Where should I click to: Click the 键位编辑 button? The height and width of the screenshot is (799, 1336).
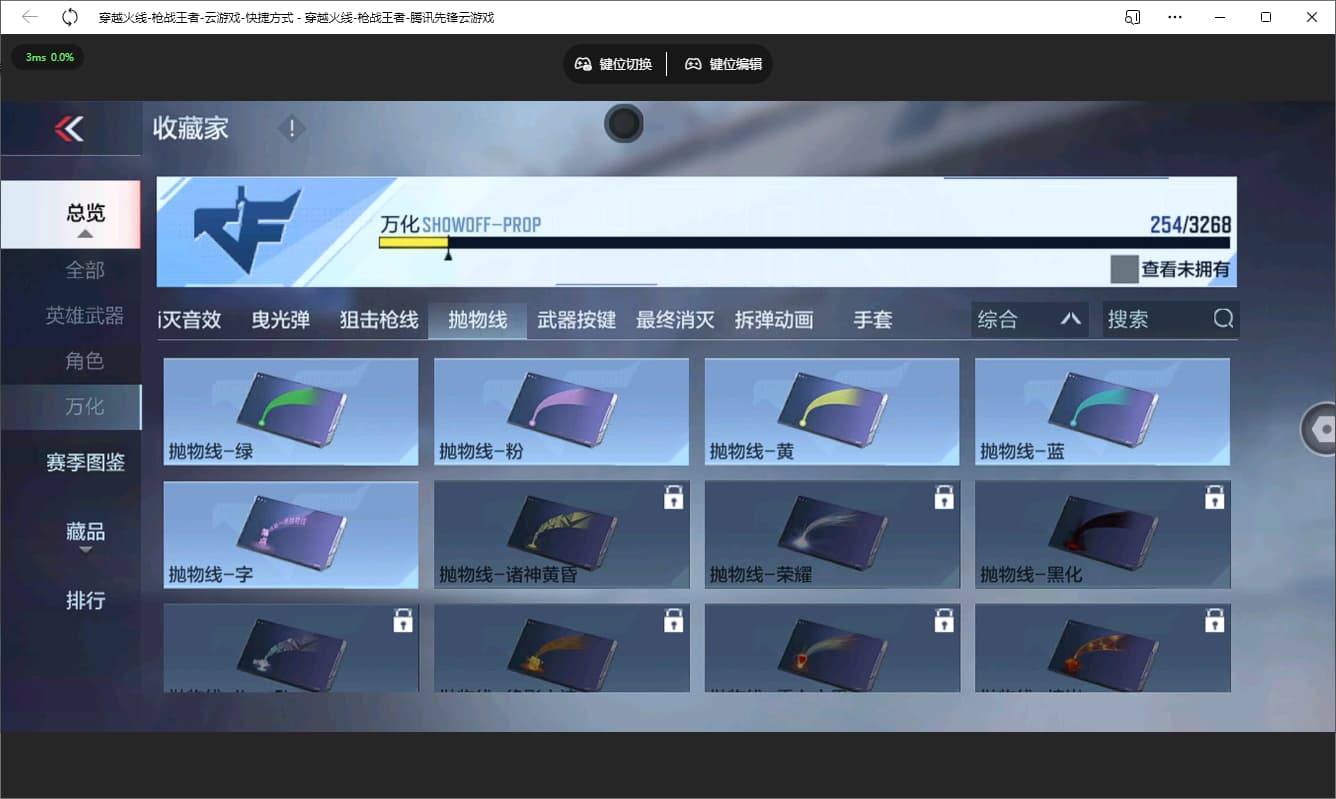point(723,63)
